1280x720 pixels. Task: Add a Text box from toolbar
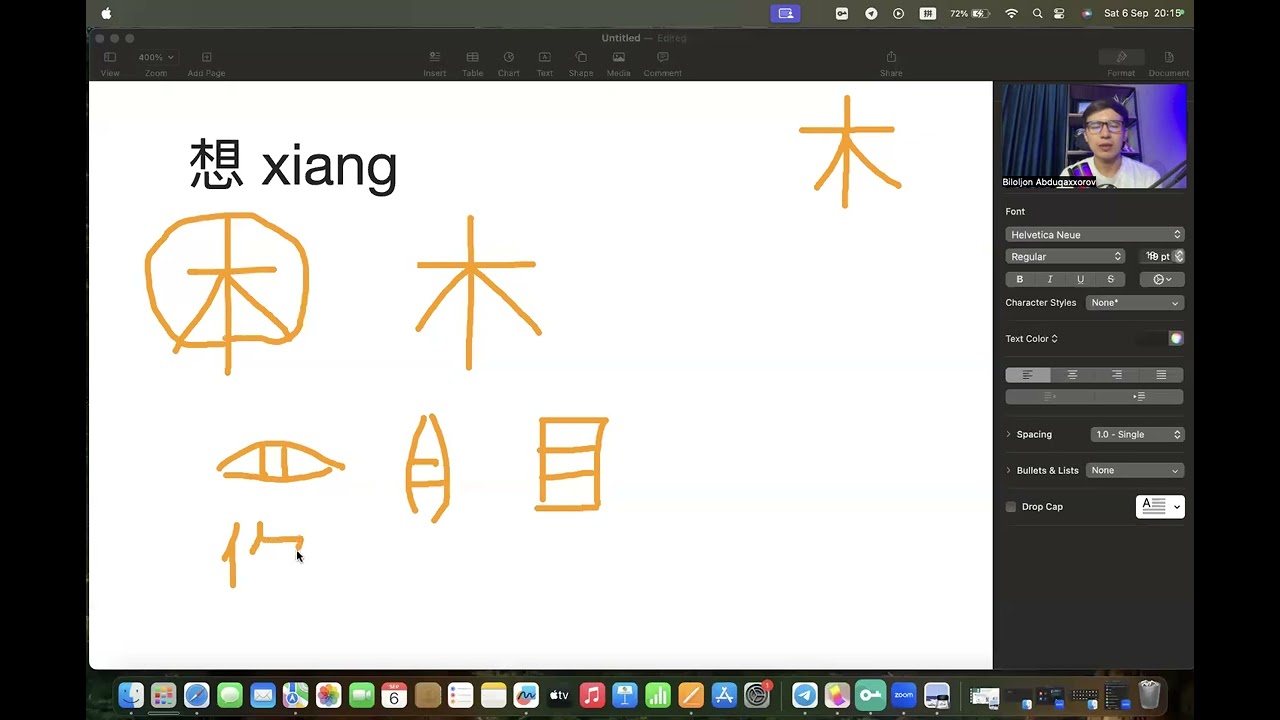(544, 63)
